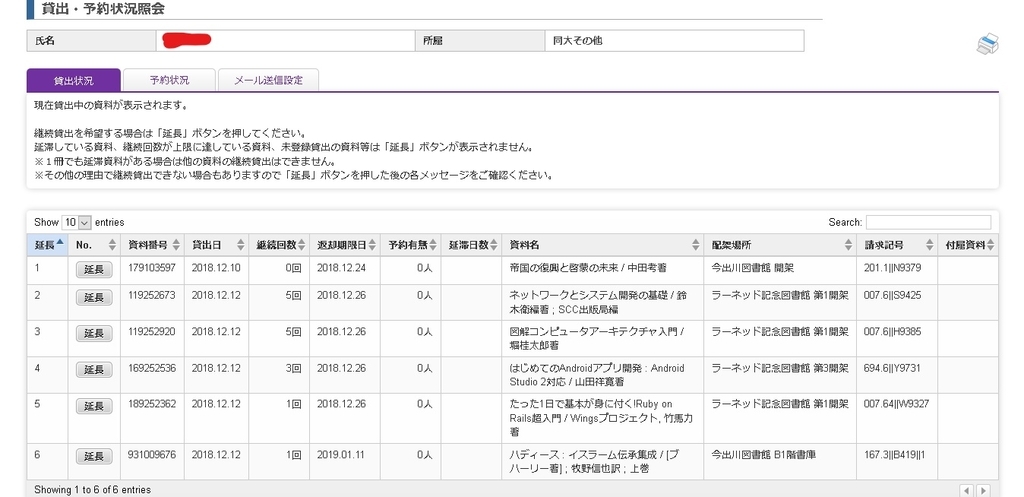This screenshot has height=497, width=1024.
Task: Sort table by 資料名 column
Action: click(603, 245)
